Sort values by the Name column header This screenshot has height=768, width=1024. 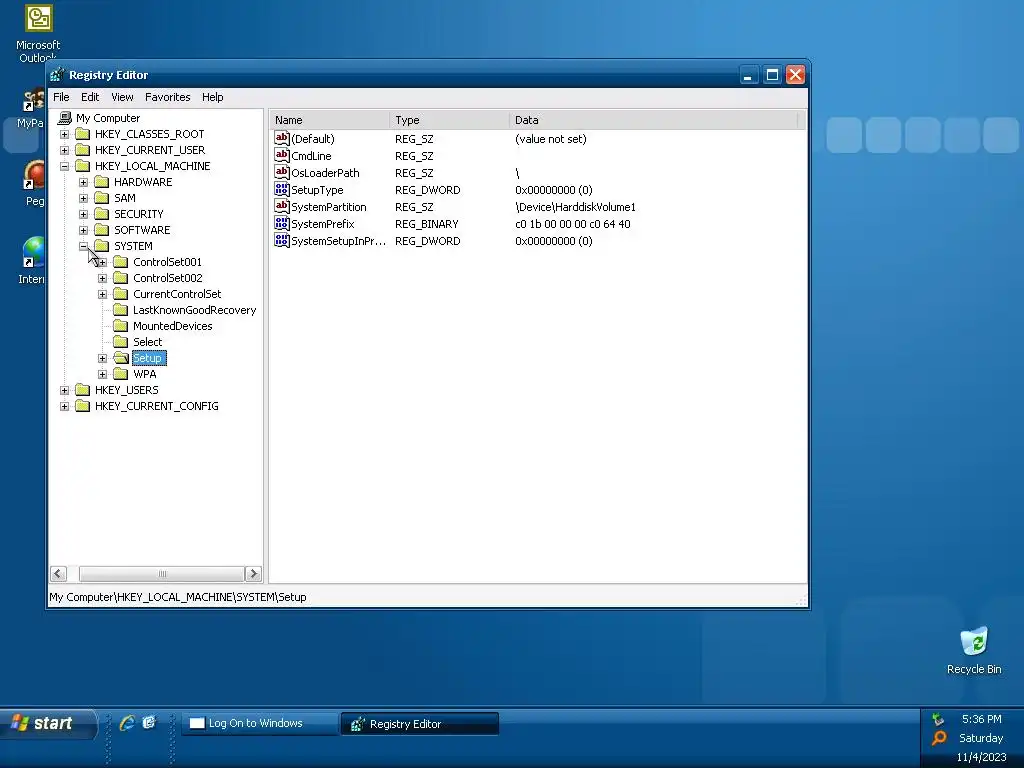click(x=329, y=120)
